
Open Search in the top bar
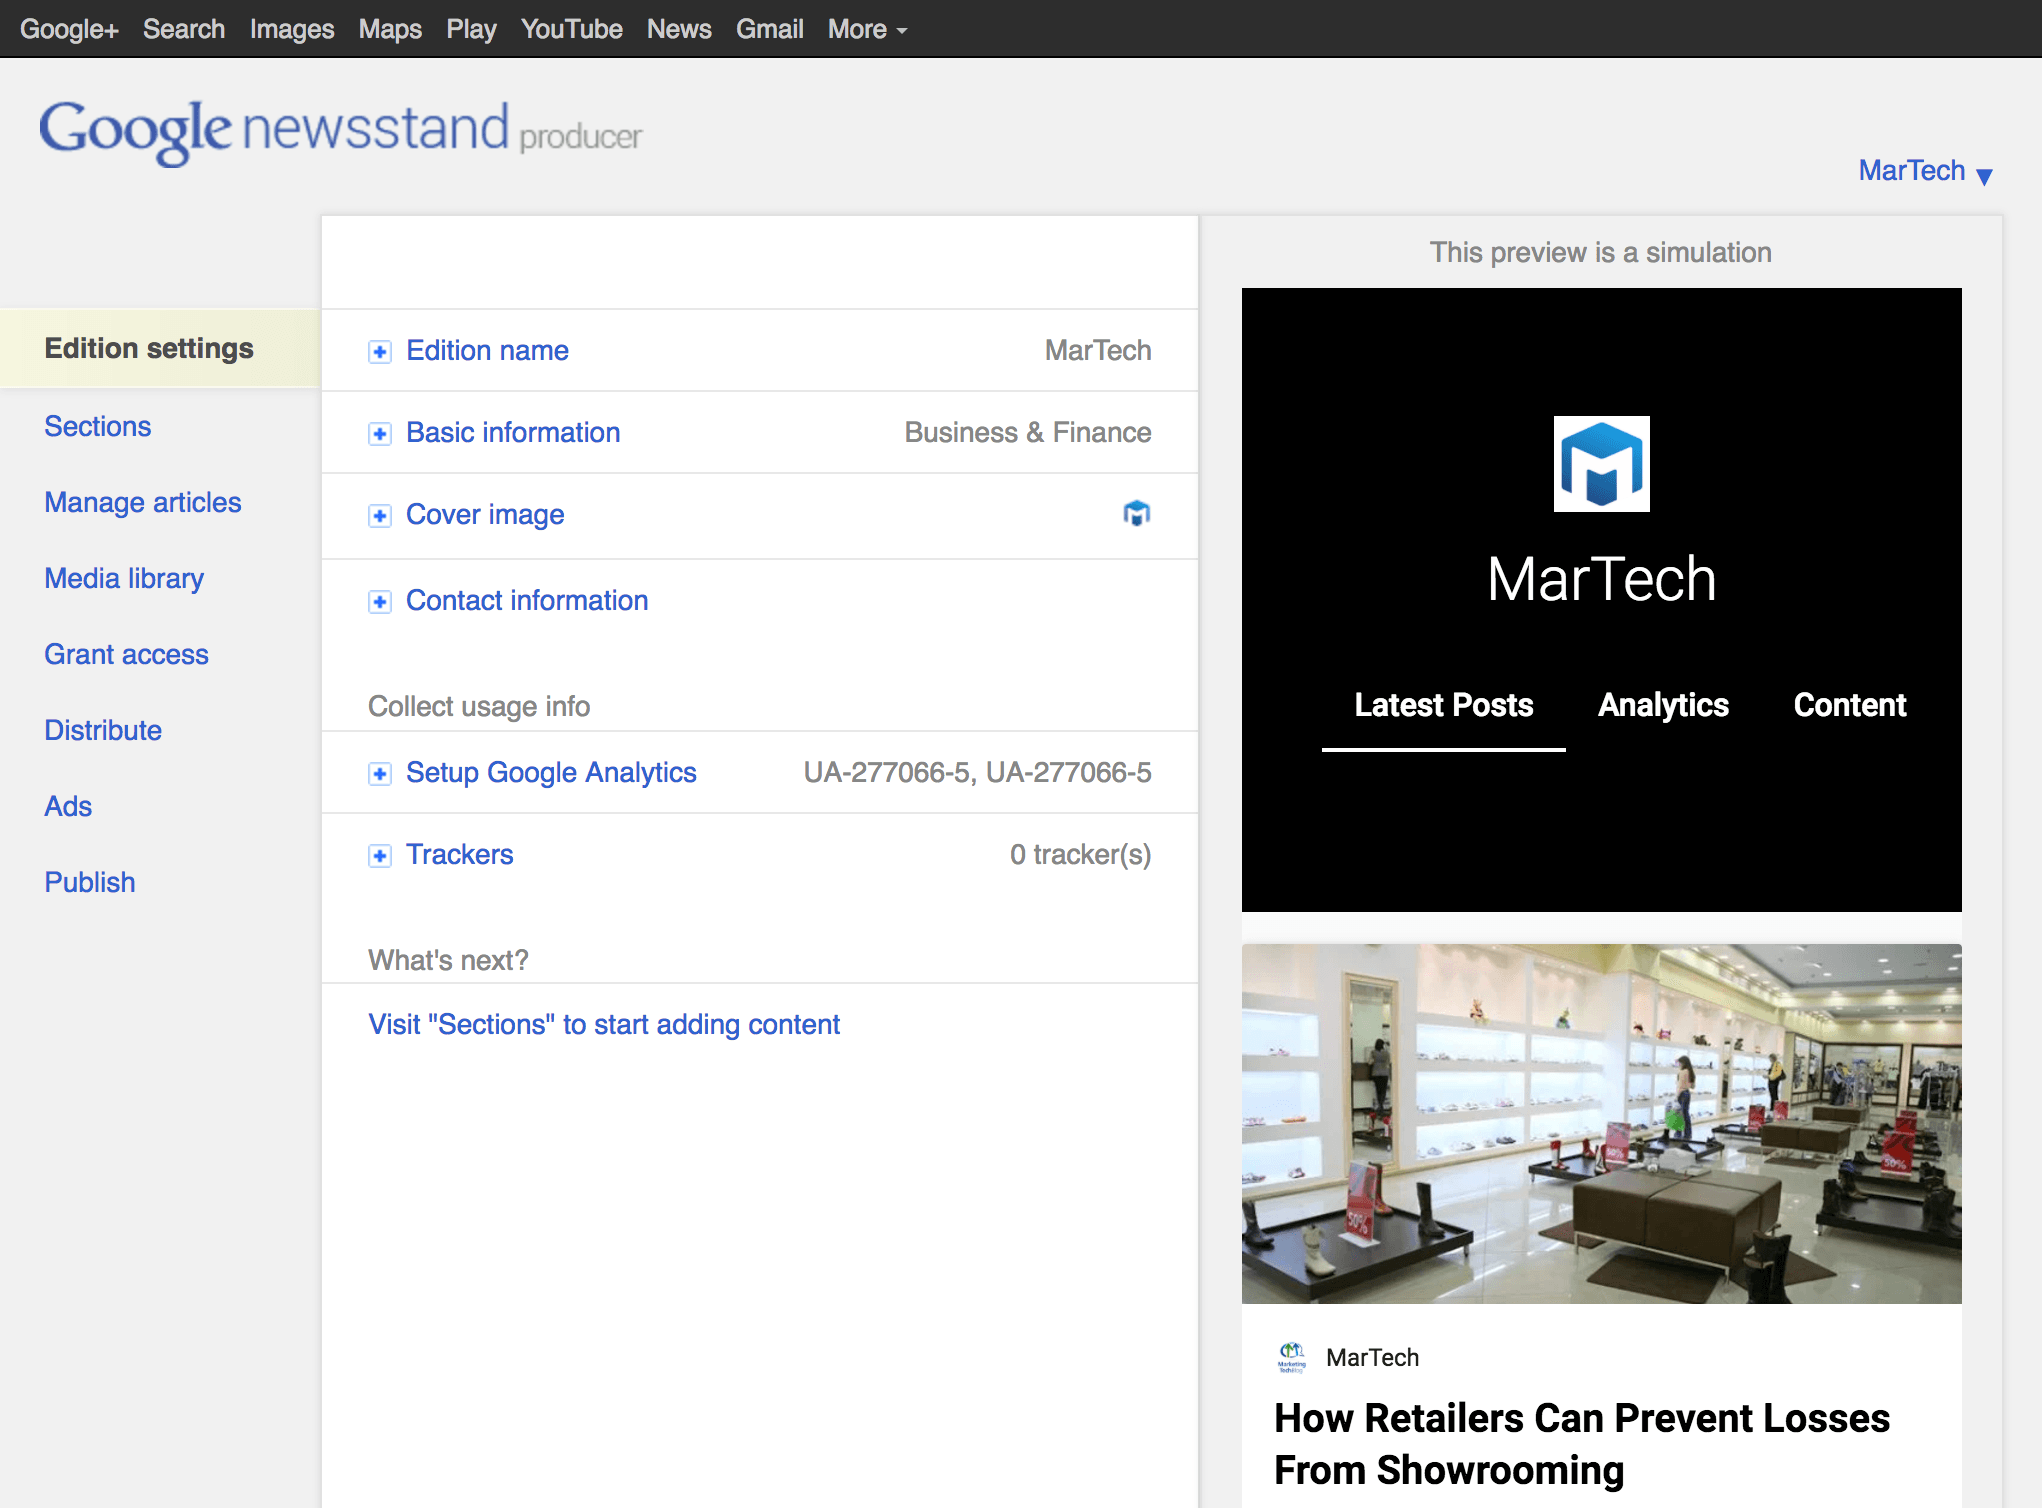tap(184, 29)
